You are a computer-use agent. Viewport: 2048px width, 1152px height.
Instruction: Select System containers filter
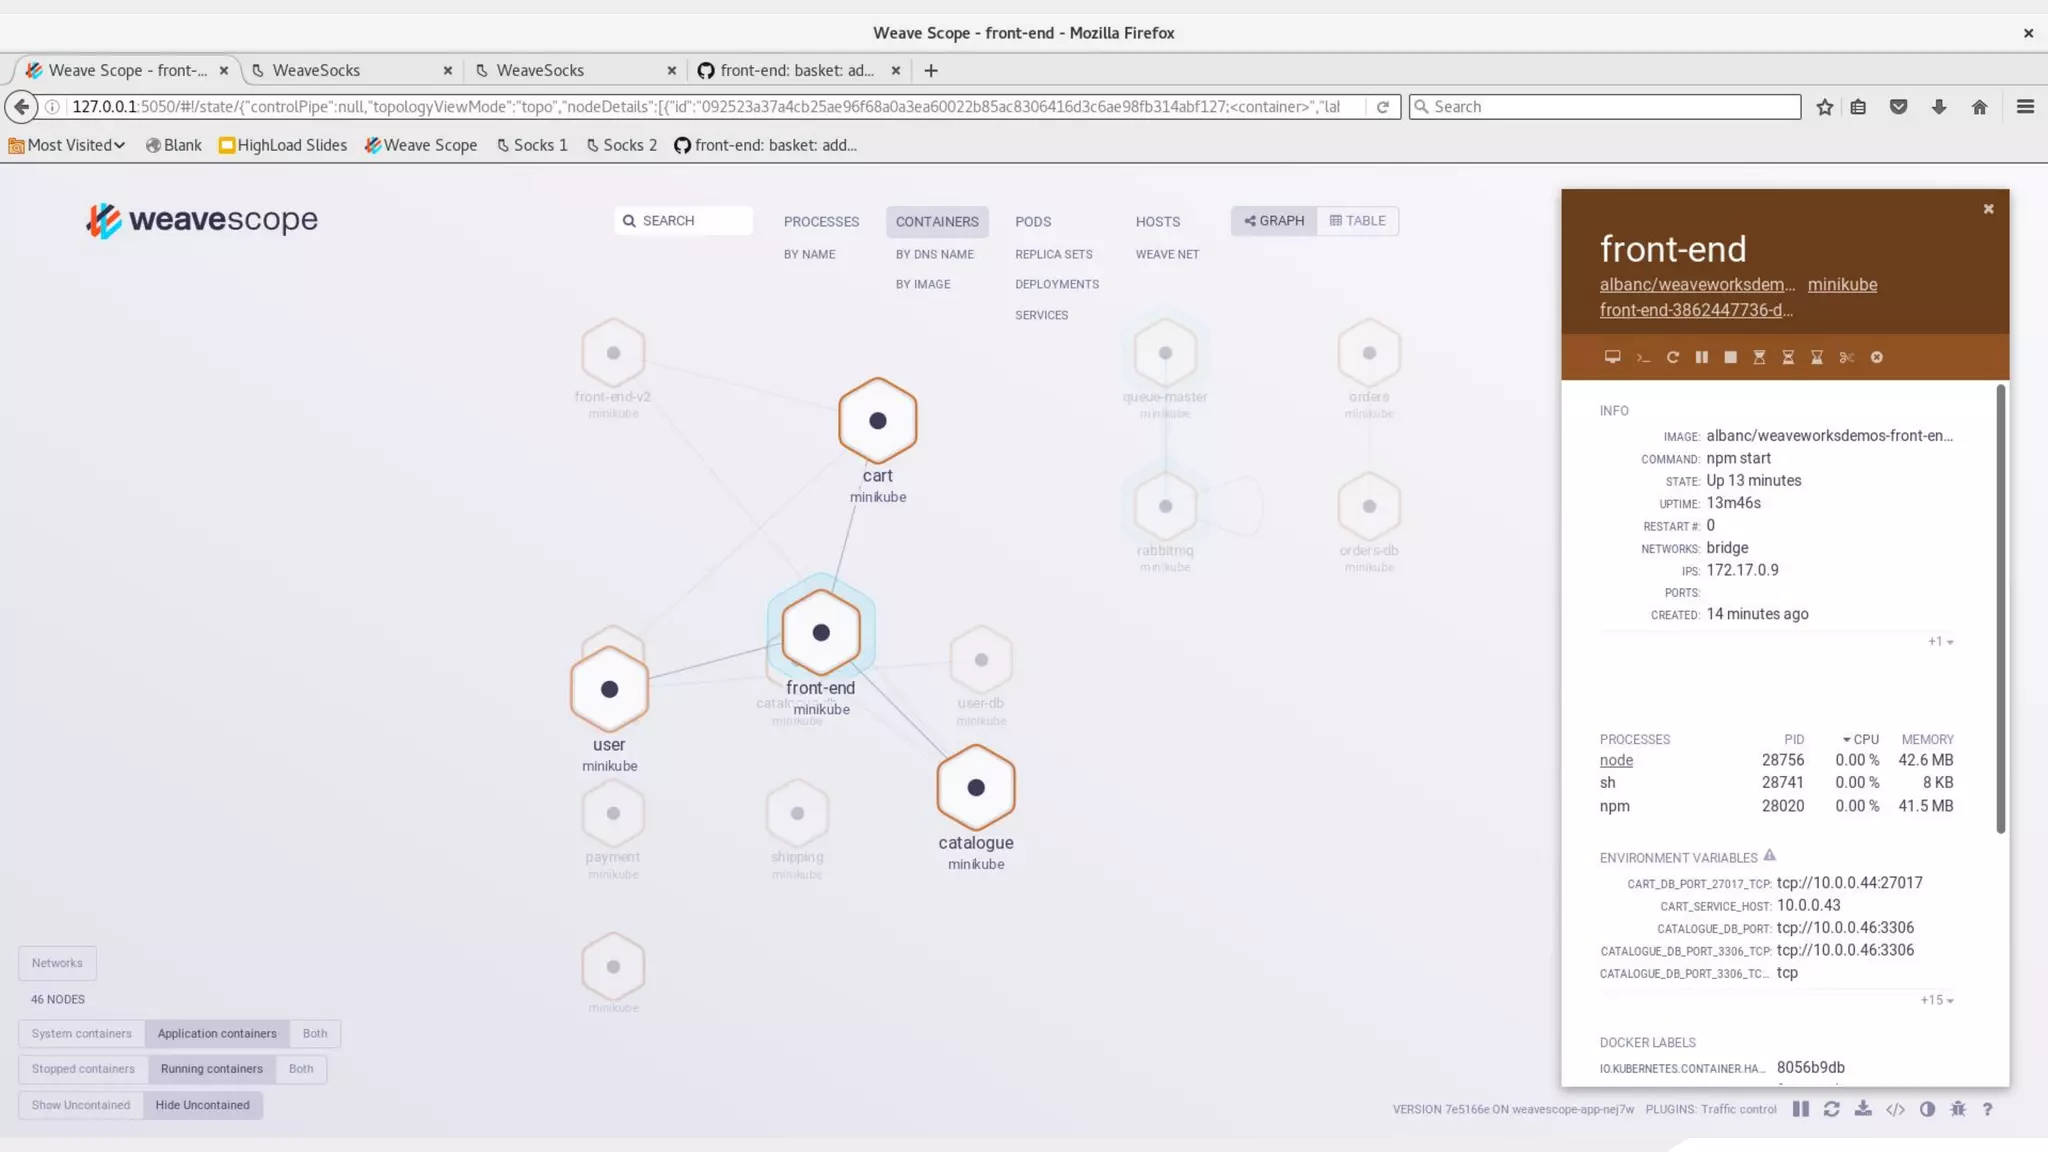point(81,1033)
